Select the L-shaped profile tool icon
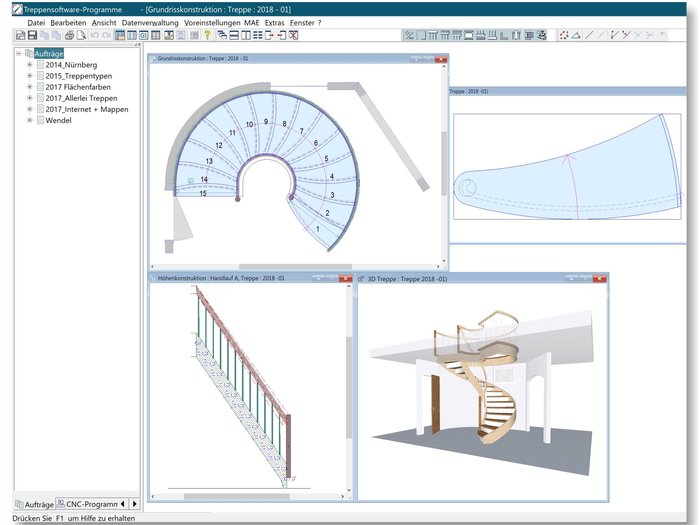 tap(504, 35)
